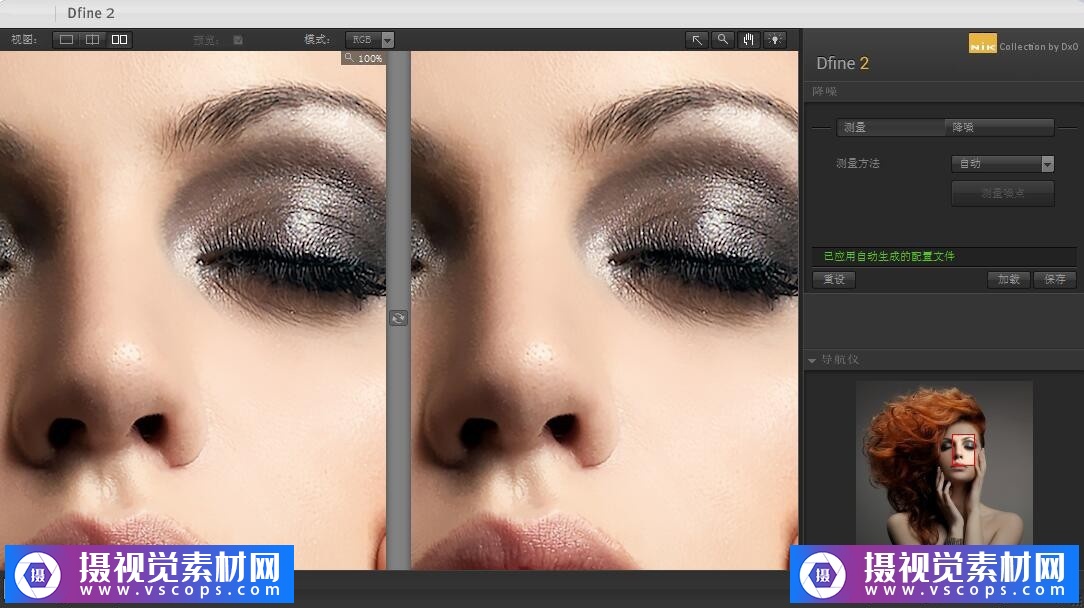Image resolution: width=1084 pixels, height=608 pixels.
Task: Click the 100% zoom level indicator
Action: pos(363,59)
